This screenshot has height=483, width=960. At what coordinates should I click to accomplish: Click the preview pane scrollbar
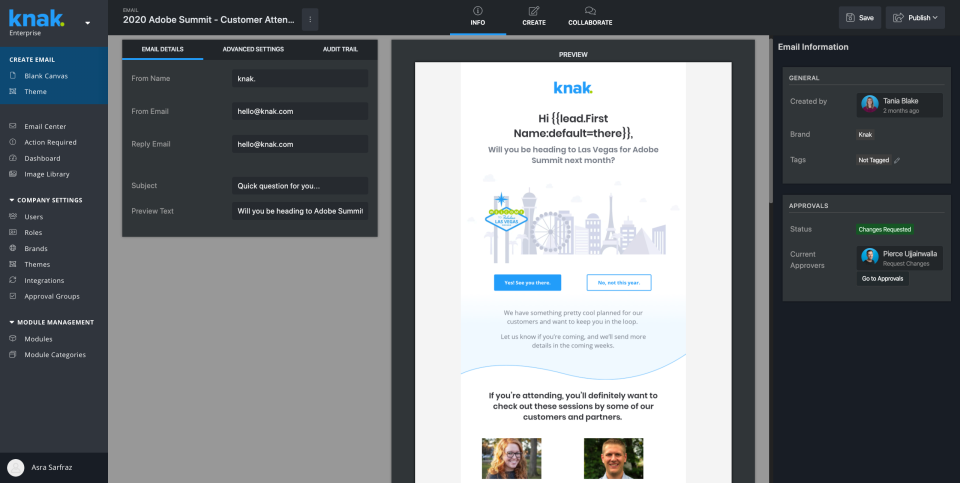click(771, 122)
